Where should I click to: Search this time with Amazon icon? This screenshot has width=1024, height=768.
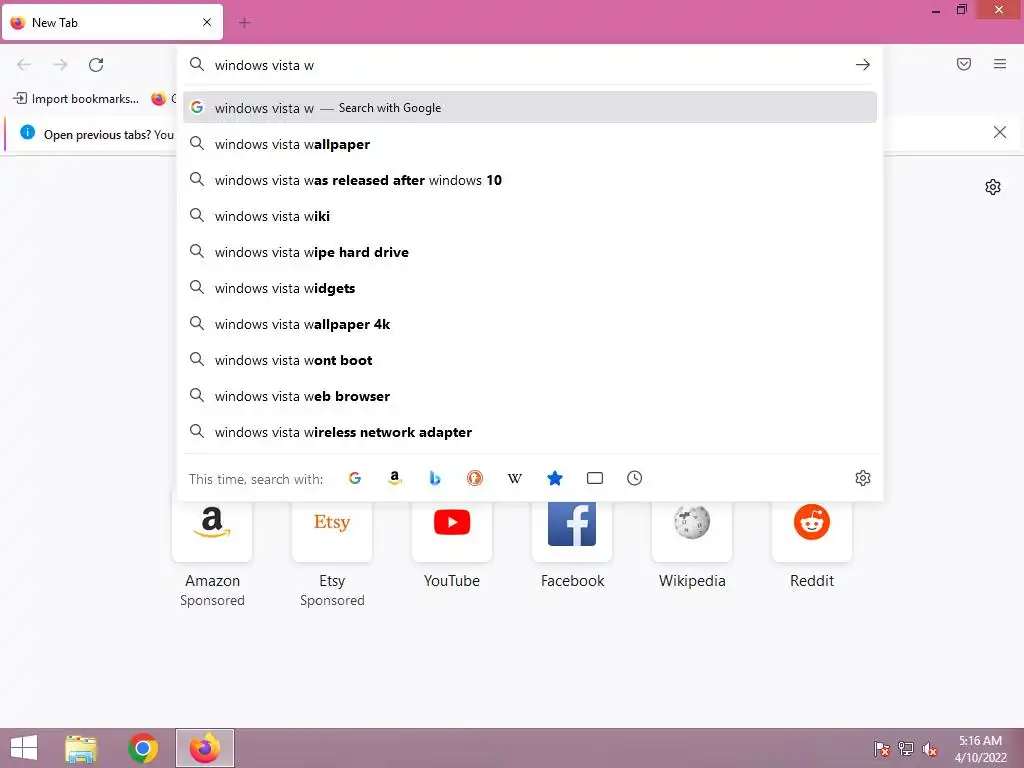[394, 478]
